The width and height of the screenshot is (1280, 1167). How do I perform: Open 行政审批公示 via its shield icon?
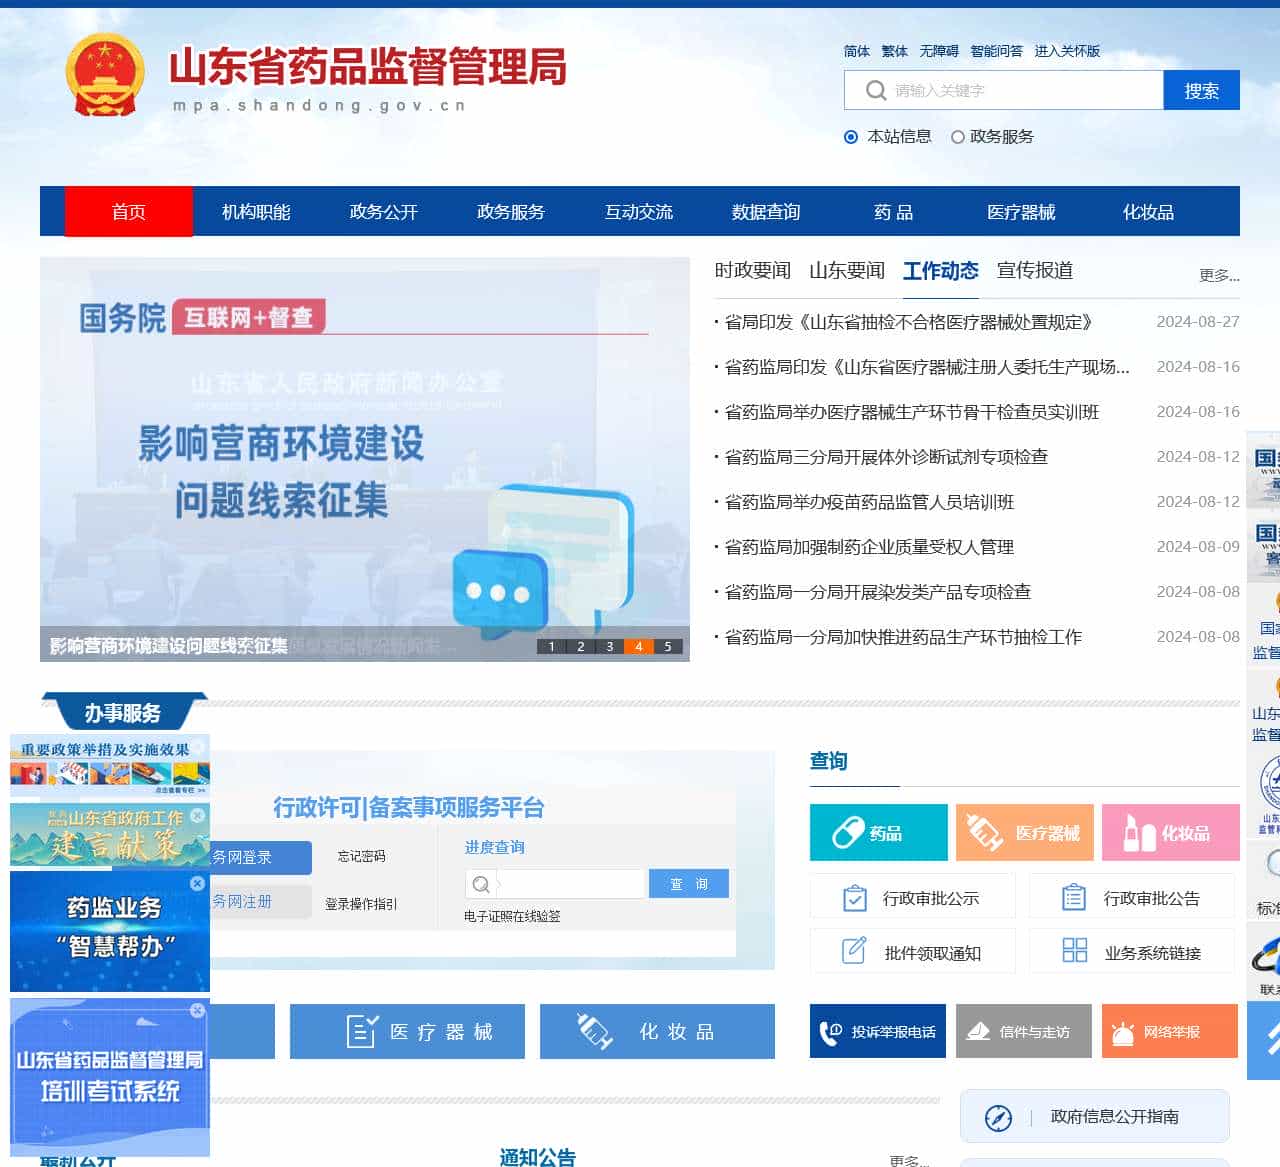coord(853,897)
